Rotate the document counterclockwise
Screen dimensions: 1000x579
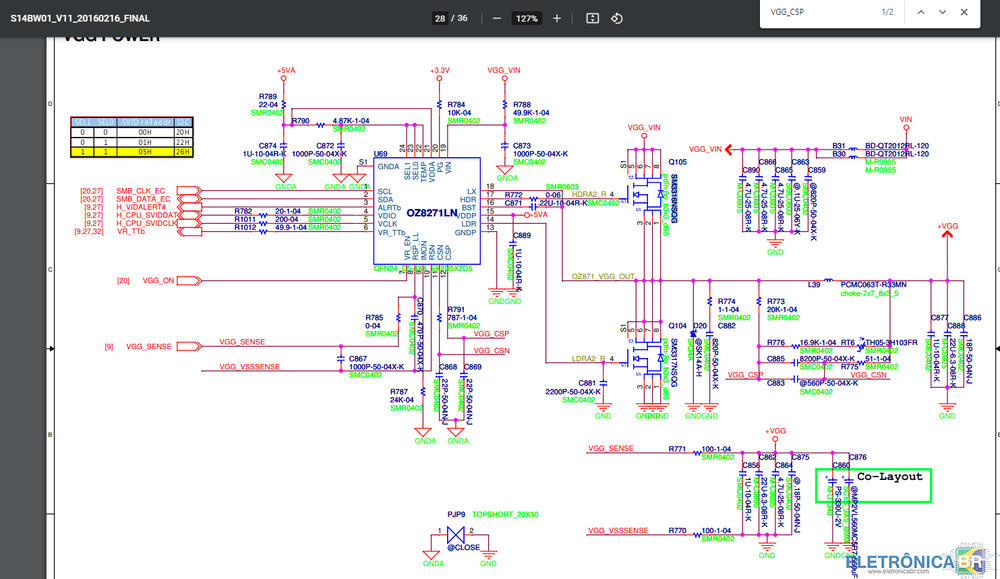coord(617,18)
